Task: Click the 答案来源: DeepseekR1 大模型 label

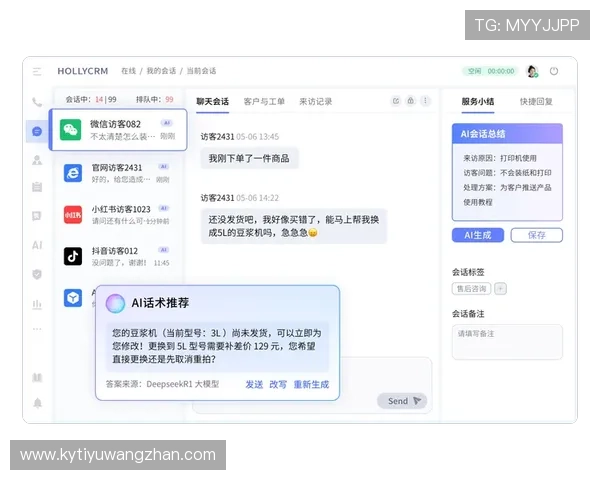Action: tap(163, 384)
